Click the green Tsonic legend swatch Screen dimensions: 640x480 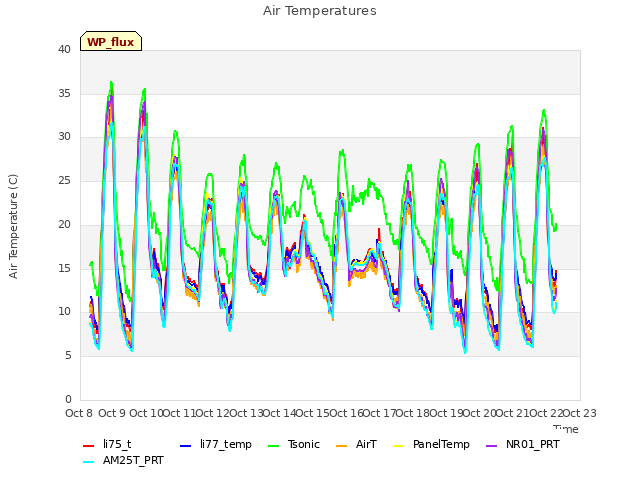(x=273, y=446)
